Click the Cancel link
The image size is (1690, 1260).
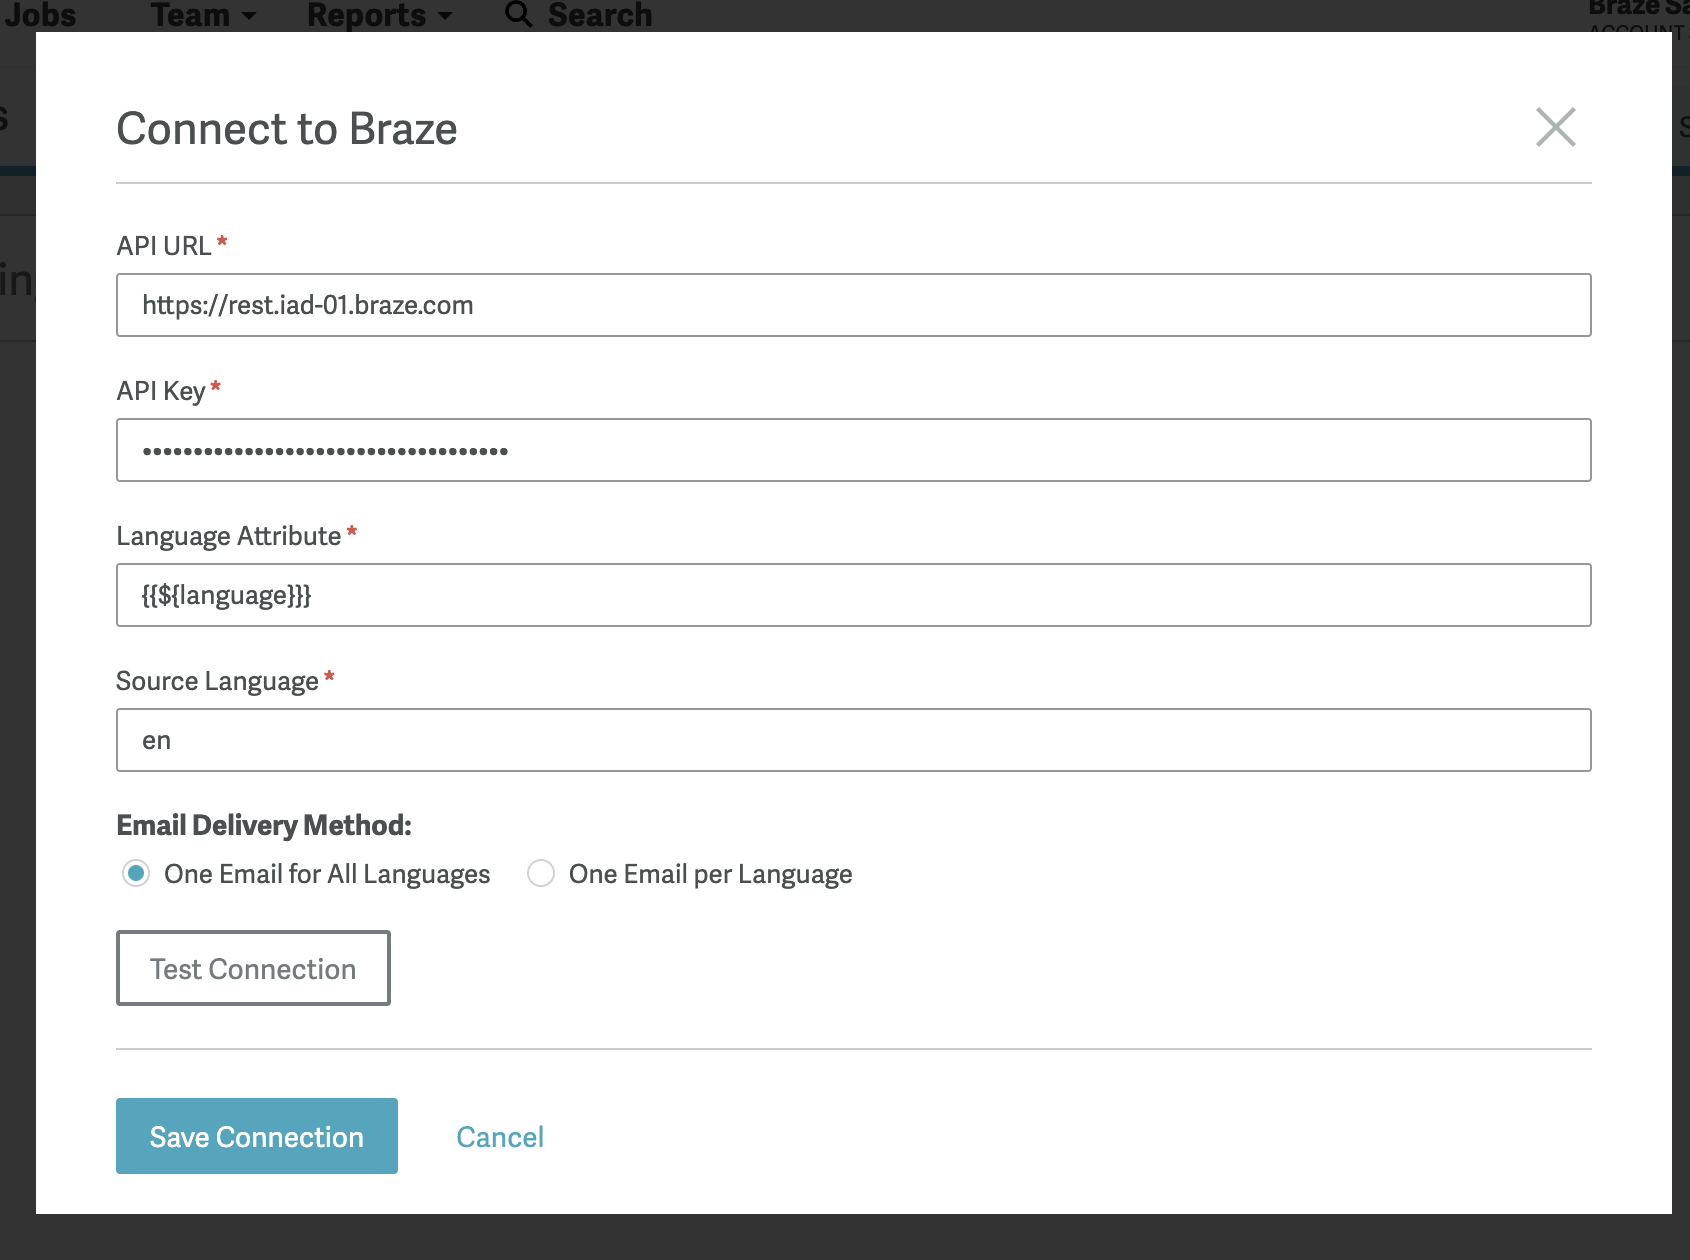[x=499, y=1136]
